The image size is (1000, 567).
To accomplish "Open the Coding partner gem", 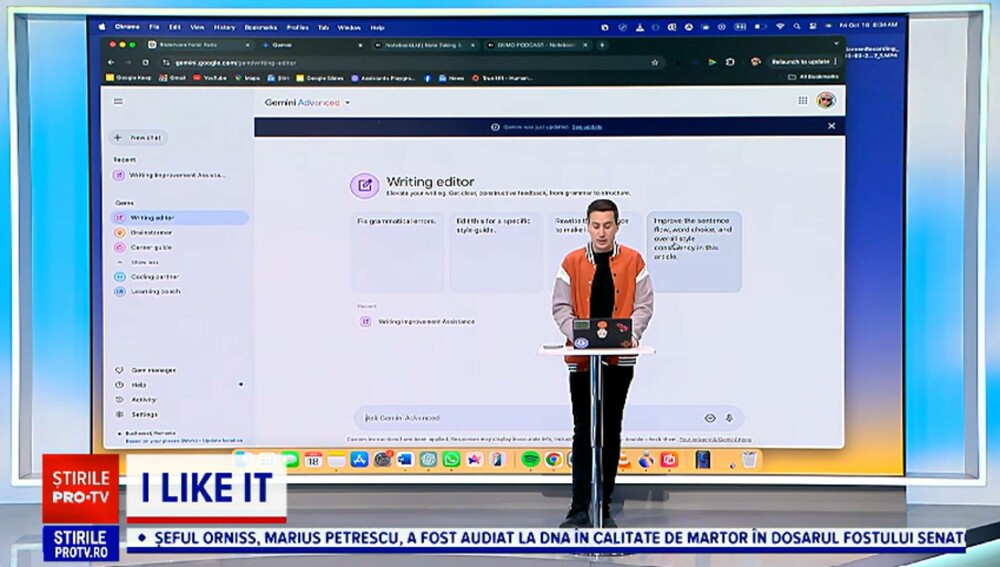I will coord(154,277).
